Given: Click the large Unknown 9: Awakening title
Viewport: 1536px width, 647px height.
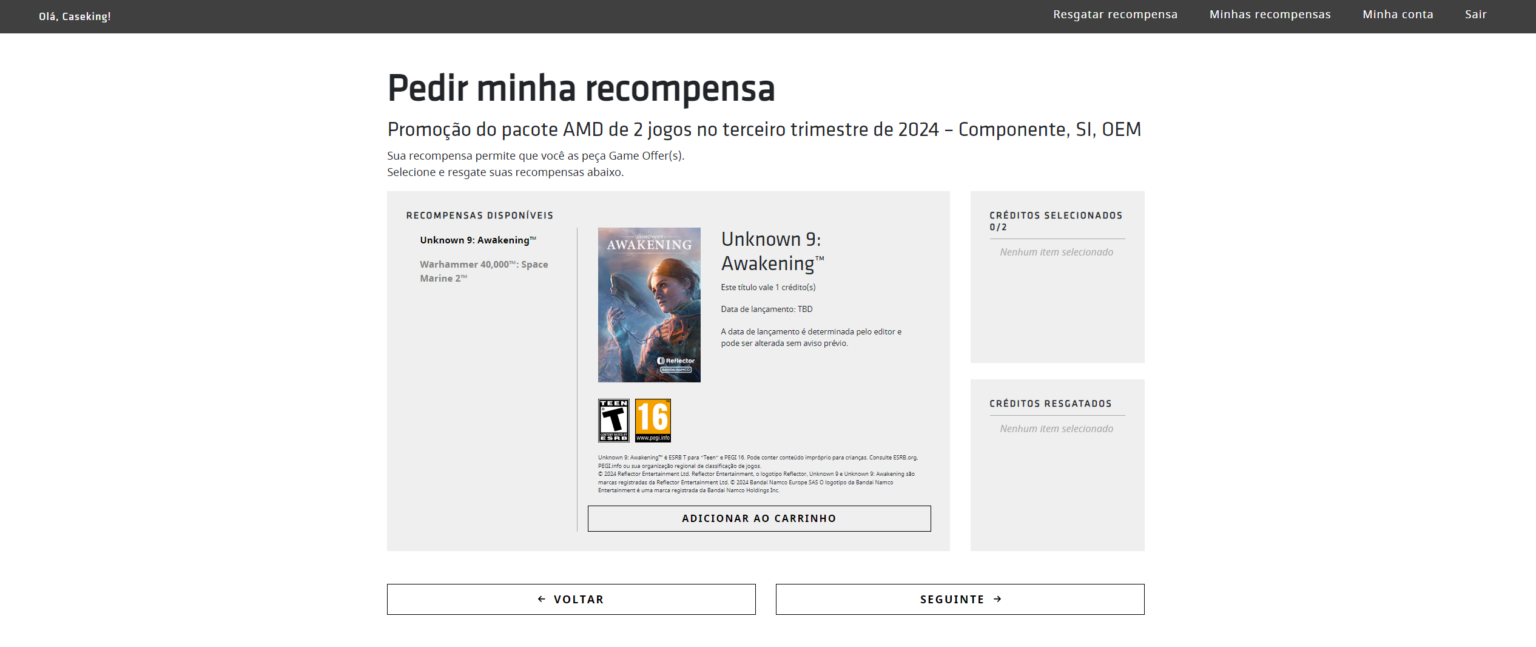Looking at the screenshot, I should (772, 251).
